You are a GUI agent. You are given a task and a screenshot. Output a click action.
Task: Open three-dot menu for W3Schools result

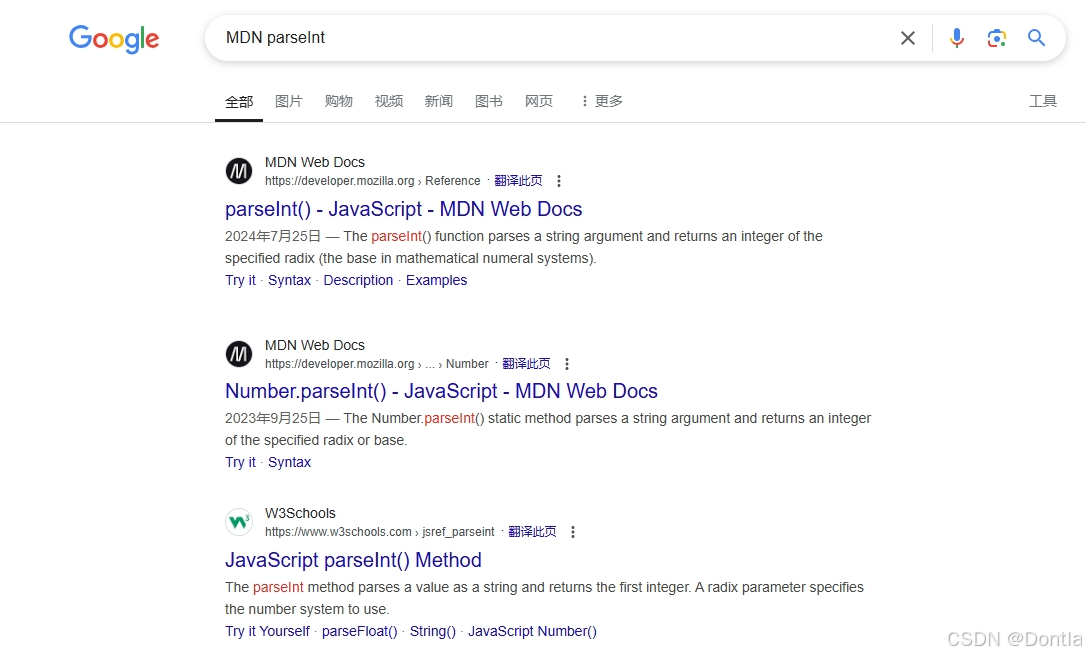(573, 532)
